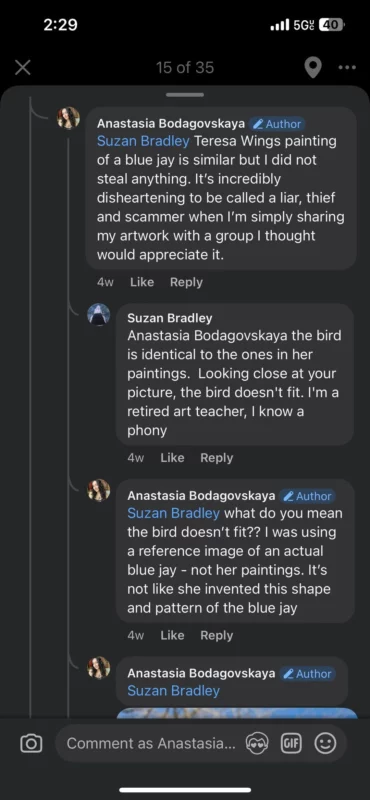Tap the Comment as Anastasia input field

152,743
